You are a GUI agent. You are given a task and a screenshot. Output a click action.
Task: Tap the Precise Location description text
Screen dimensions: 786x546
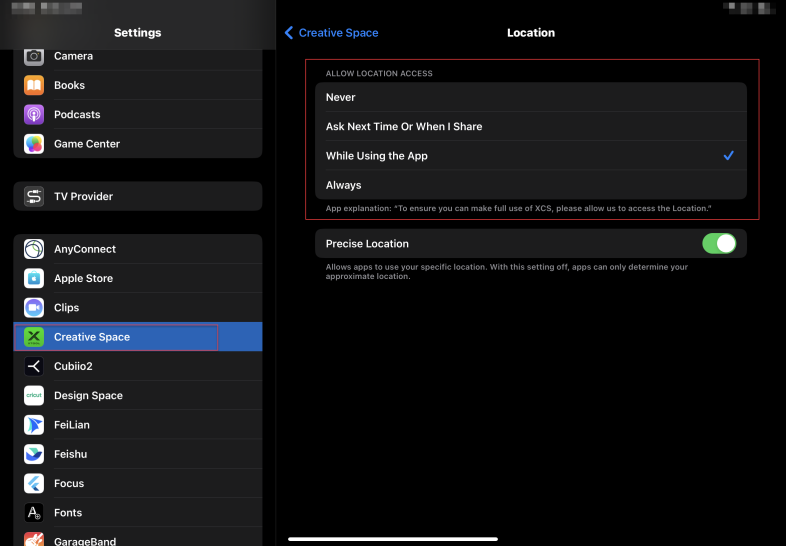point(507,271)
